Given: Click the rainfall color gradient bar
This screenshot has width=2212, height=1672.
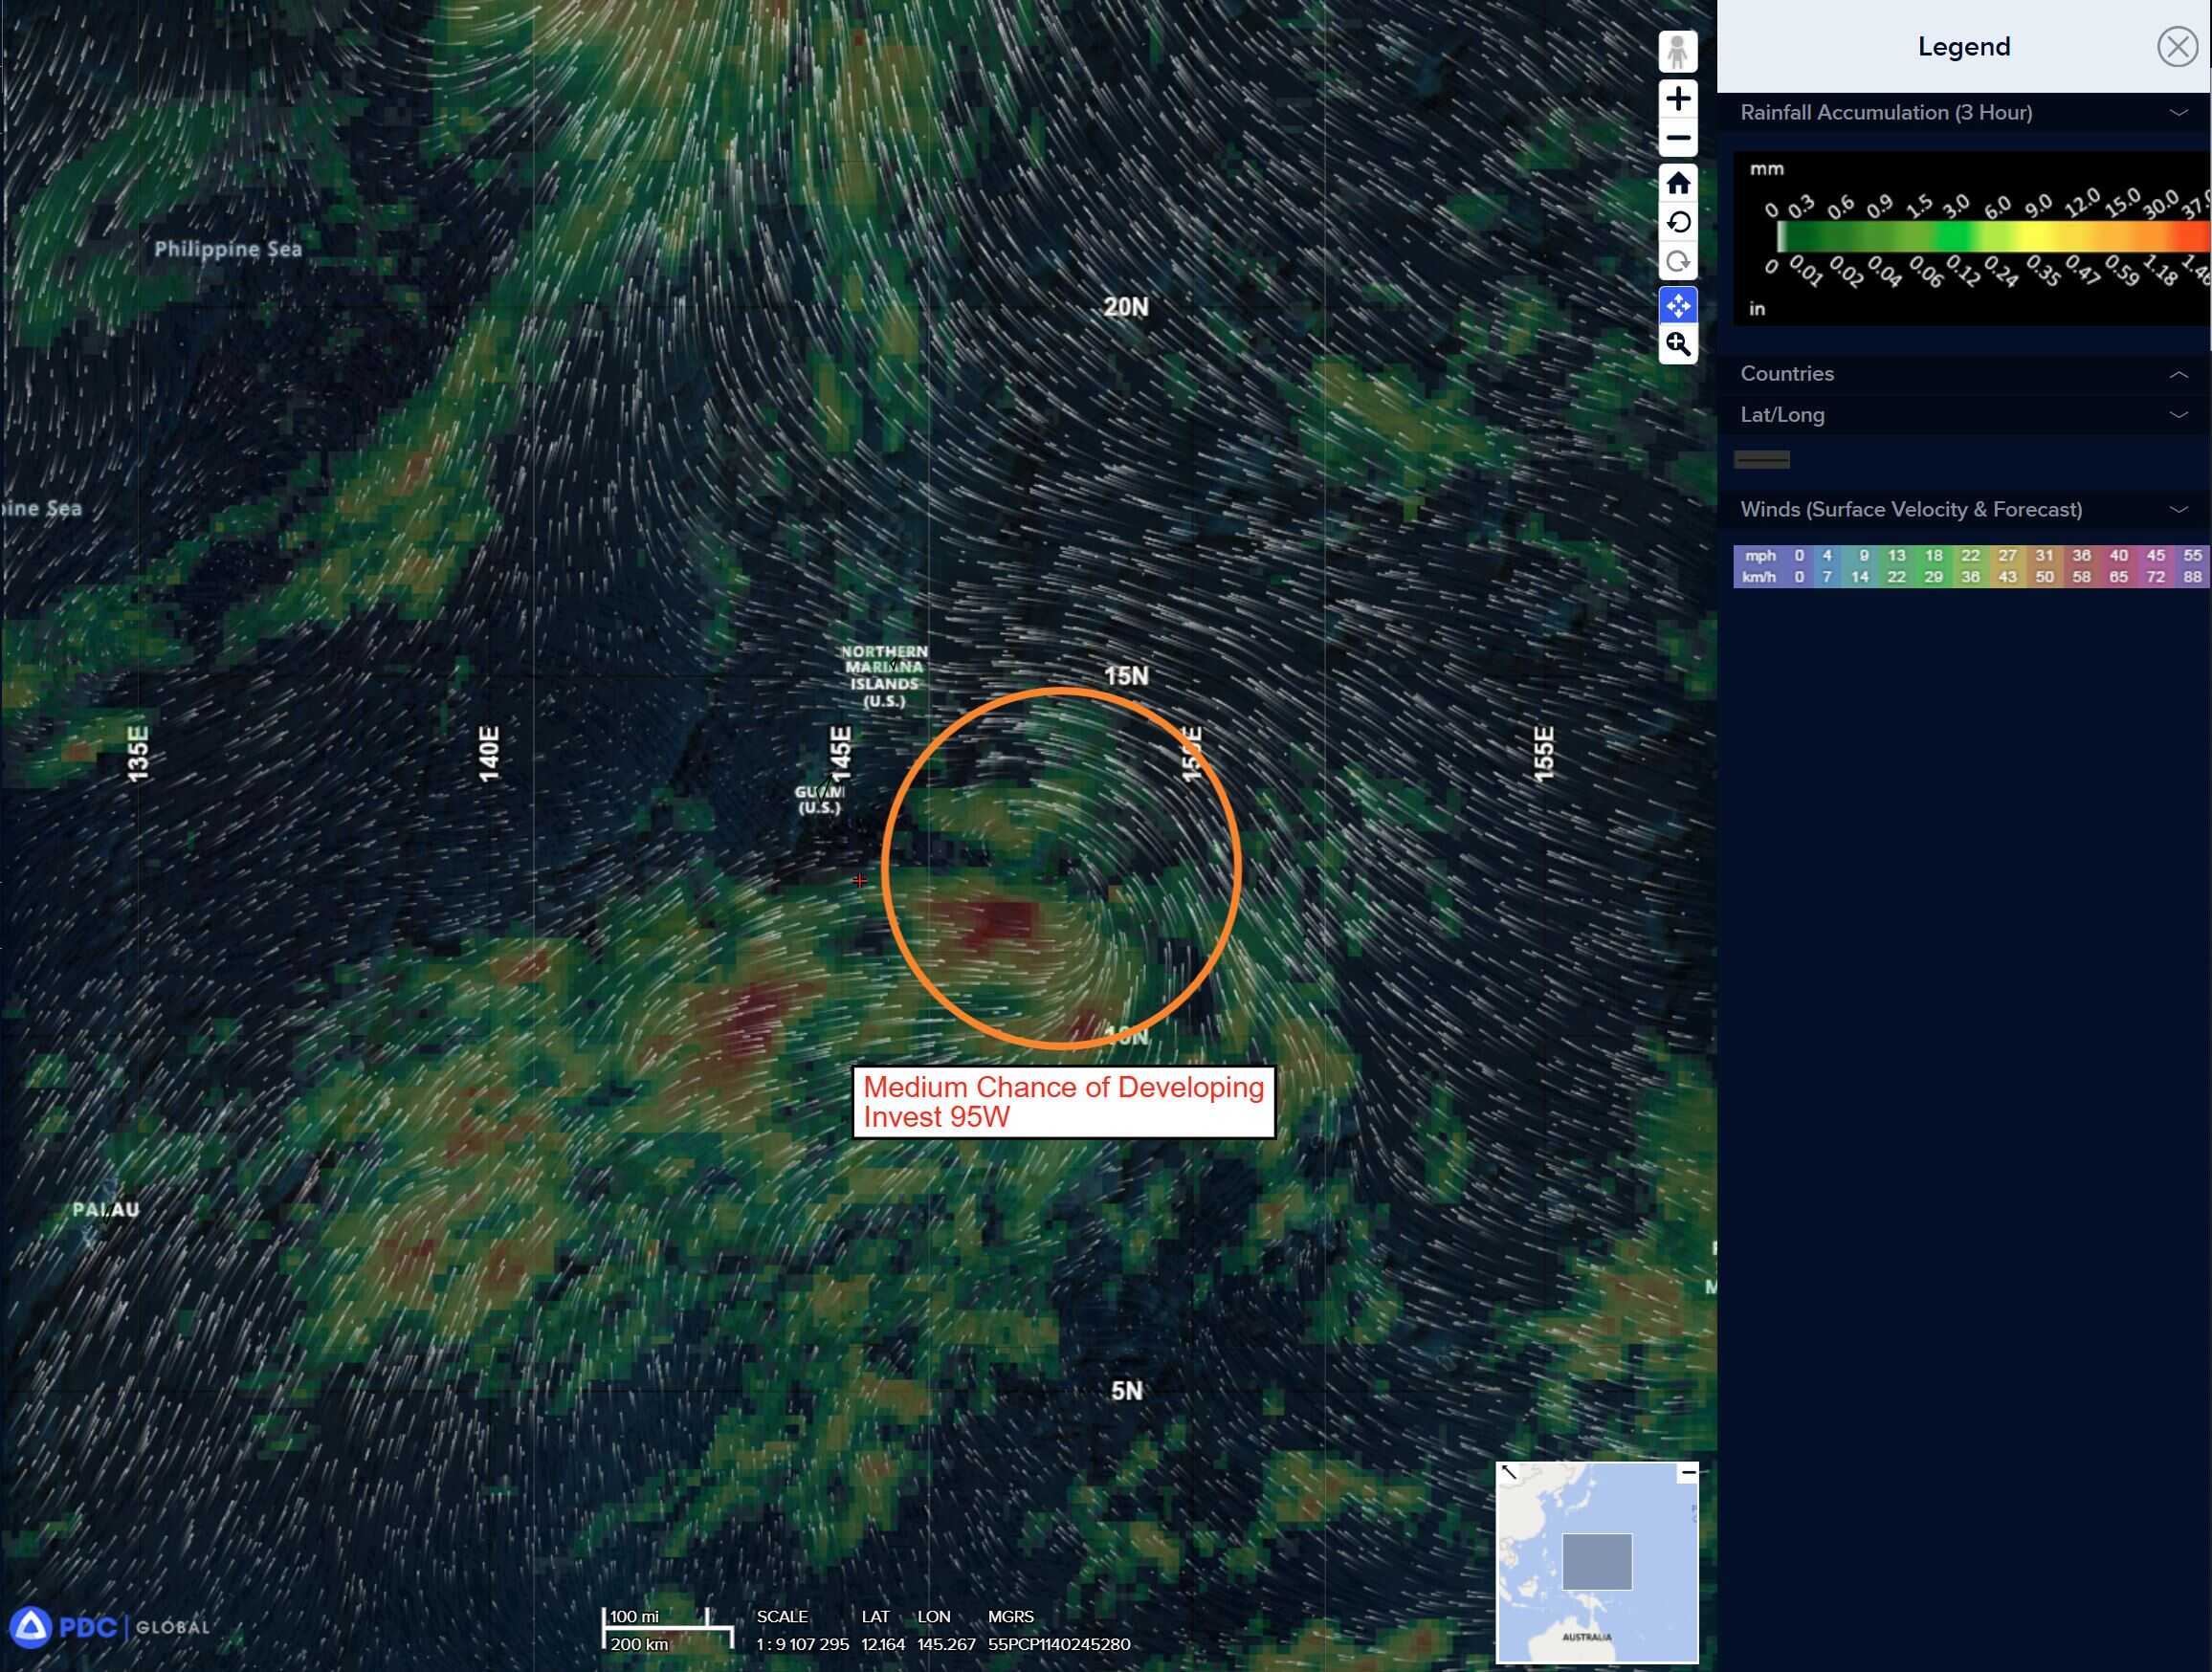Looking at the screenshot, I should (x=1990, y=237).
